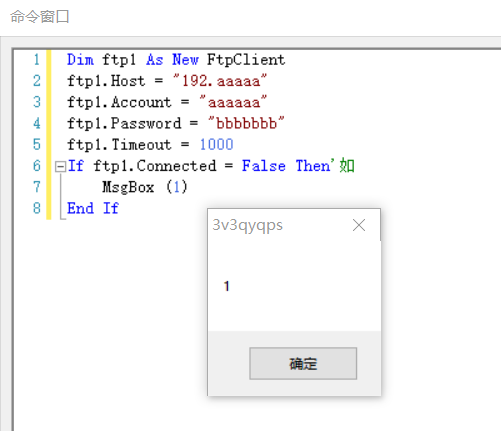Image resolution: width=501 pixels, height=431 pixels.
Task: Close the 3v3qyqps message dialog
Action: click(x=359, y=225)
